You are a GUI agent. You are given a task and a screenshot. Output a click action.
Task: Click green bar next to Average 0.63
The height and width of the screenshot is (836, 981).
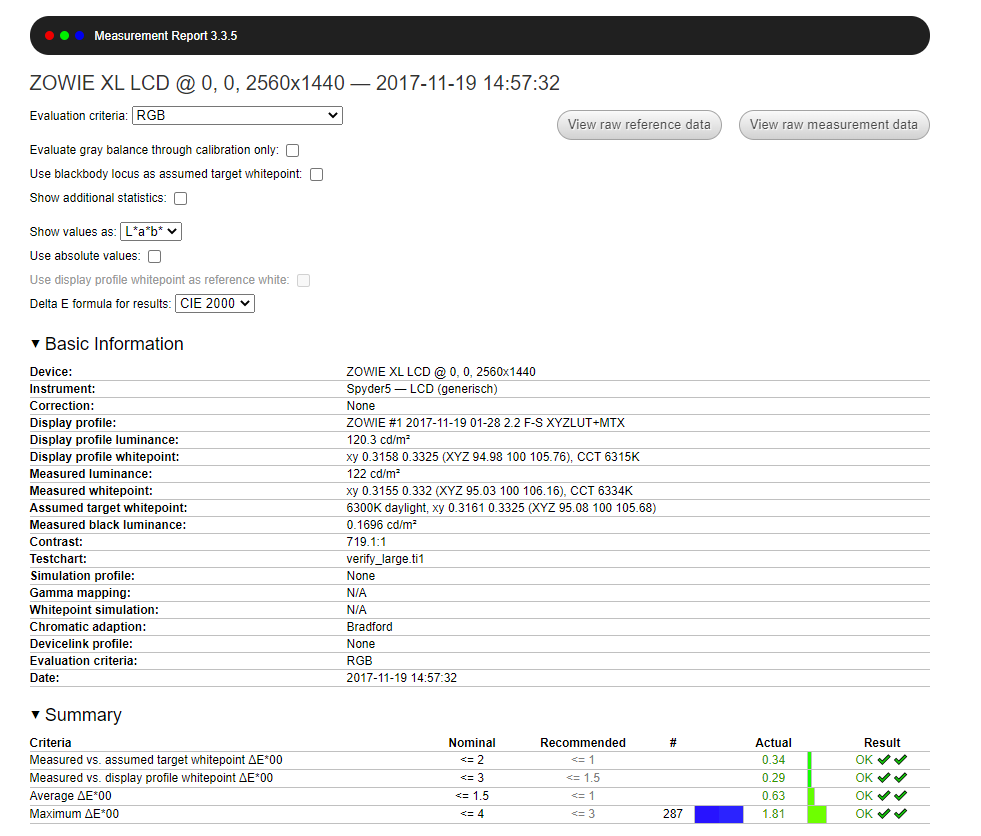pos(811,796)
